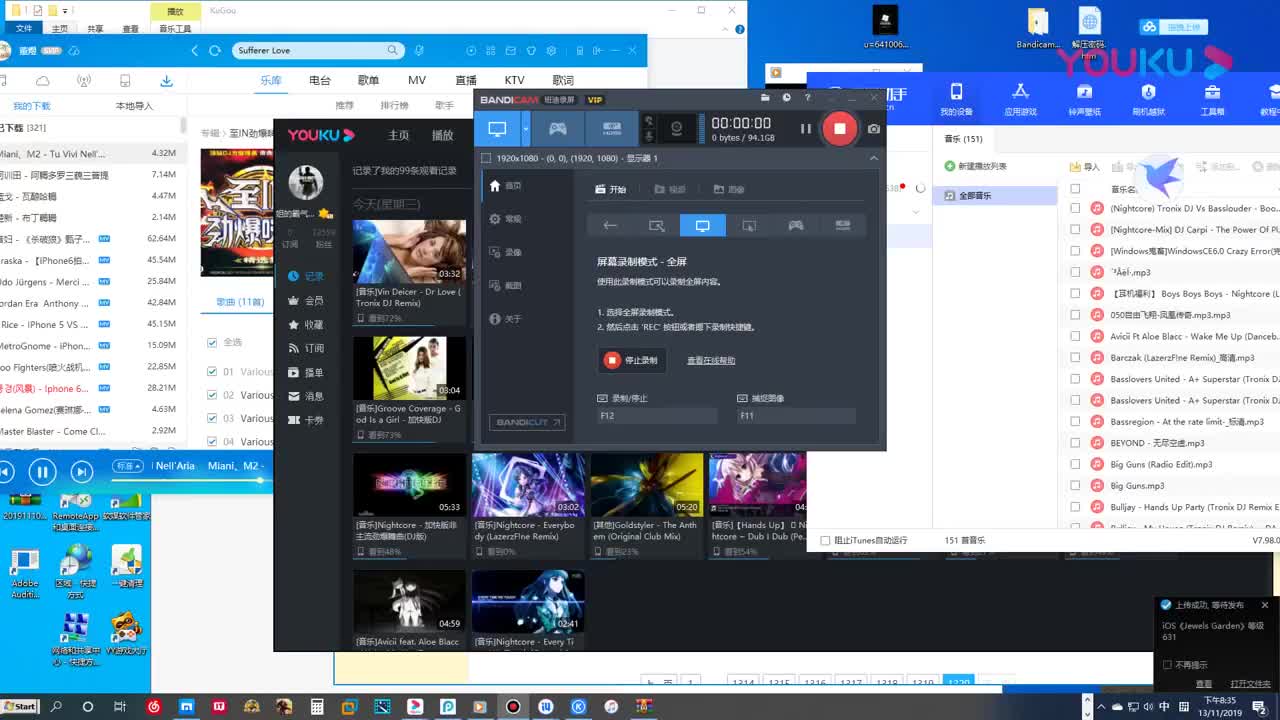Toggle Bandicam webcam overlay icon
The height and width of the screenshot is (720, 1280).
pos(676,128)
